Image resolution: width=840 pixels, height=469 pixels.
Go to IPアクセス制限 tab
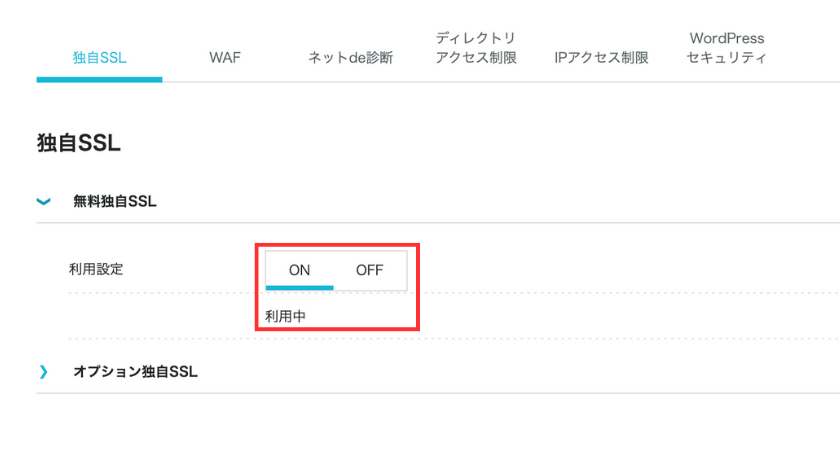point(601,57)
